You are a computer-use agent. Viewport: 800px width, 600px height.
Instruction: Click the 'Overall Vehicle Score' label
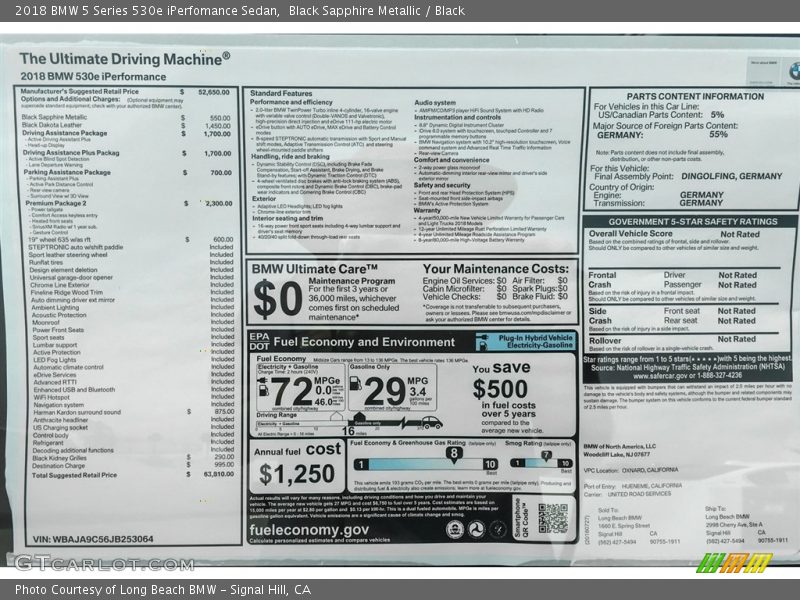tap(630, 233)
